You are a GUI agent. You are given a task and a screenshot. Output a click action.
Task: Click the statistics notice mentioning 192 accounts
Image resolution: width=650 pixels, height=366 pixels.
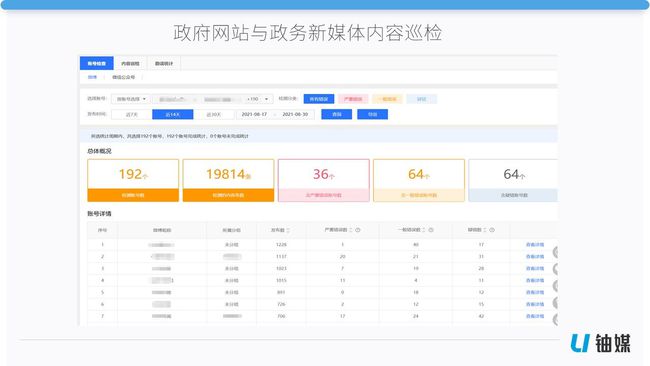(170, 136)
